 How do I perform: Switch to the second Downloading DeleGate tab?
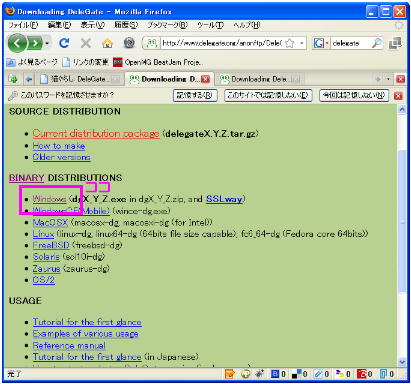tap(259, 79)
